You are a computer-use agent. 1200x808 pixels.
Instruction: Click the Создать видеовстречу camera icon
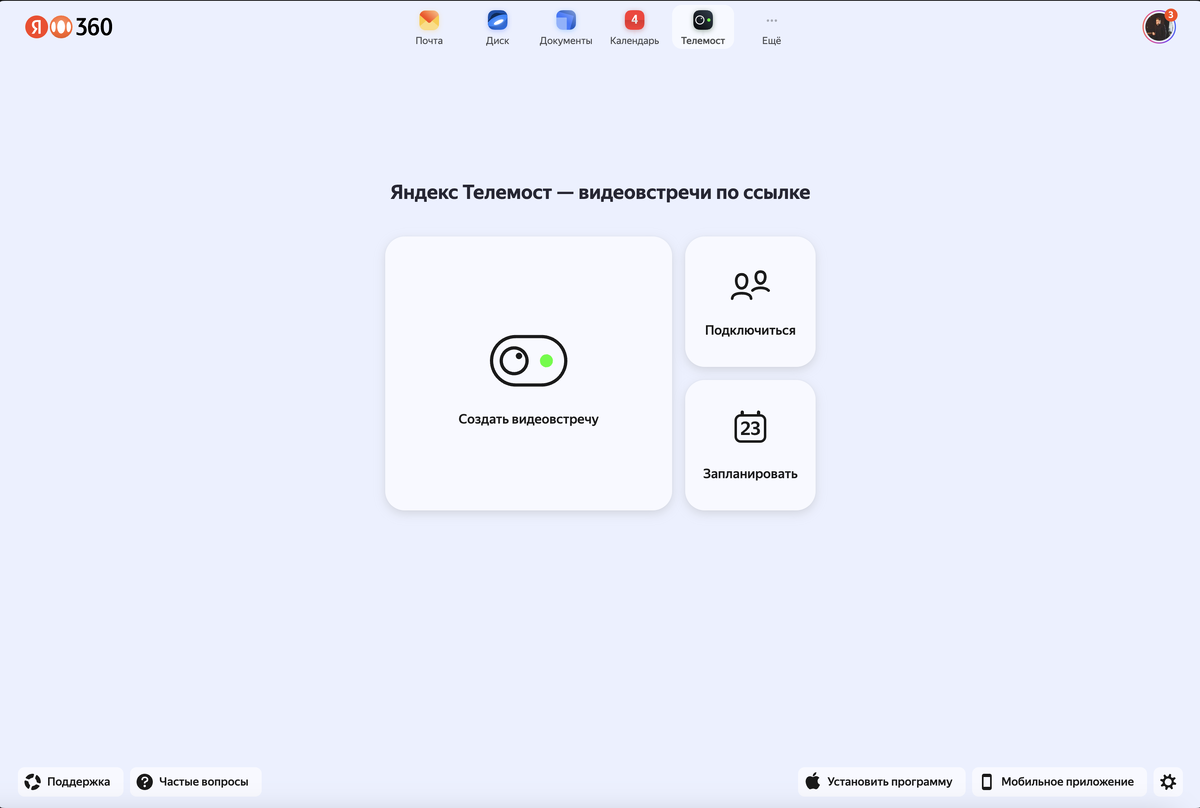click(528, 360)
